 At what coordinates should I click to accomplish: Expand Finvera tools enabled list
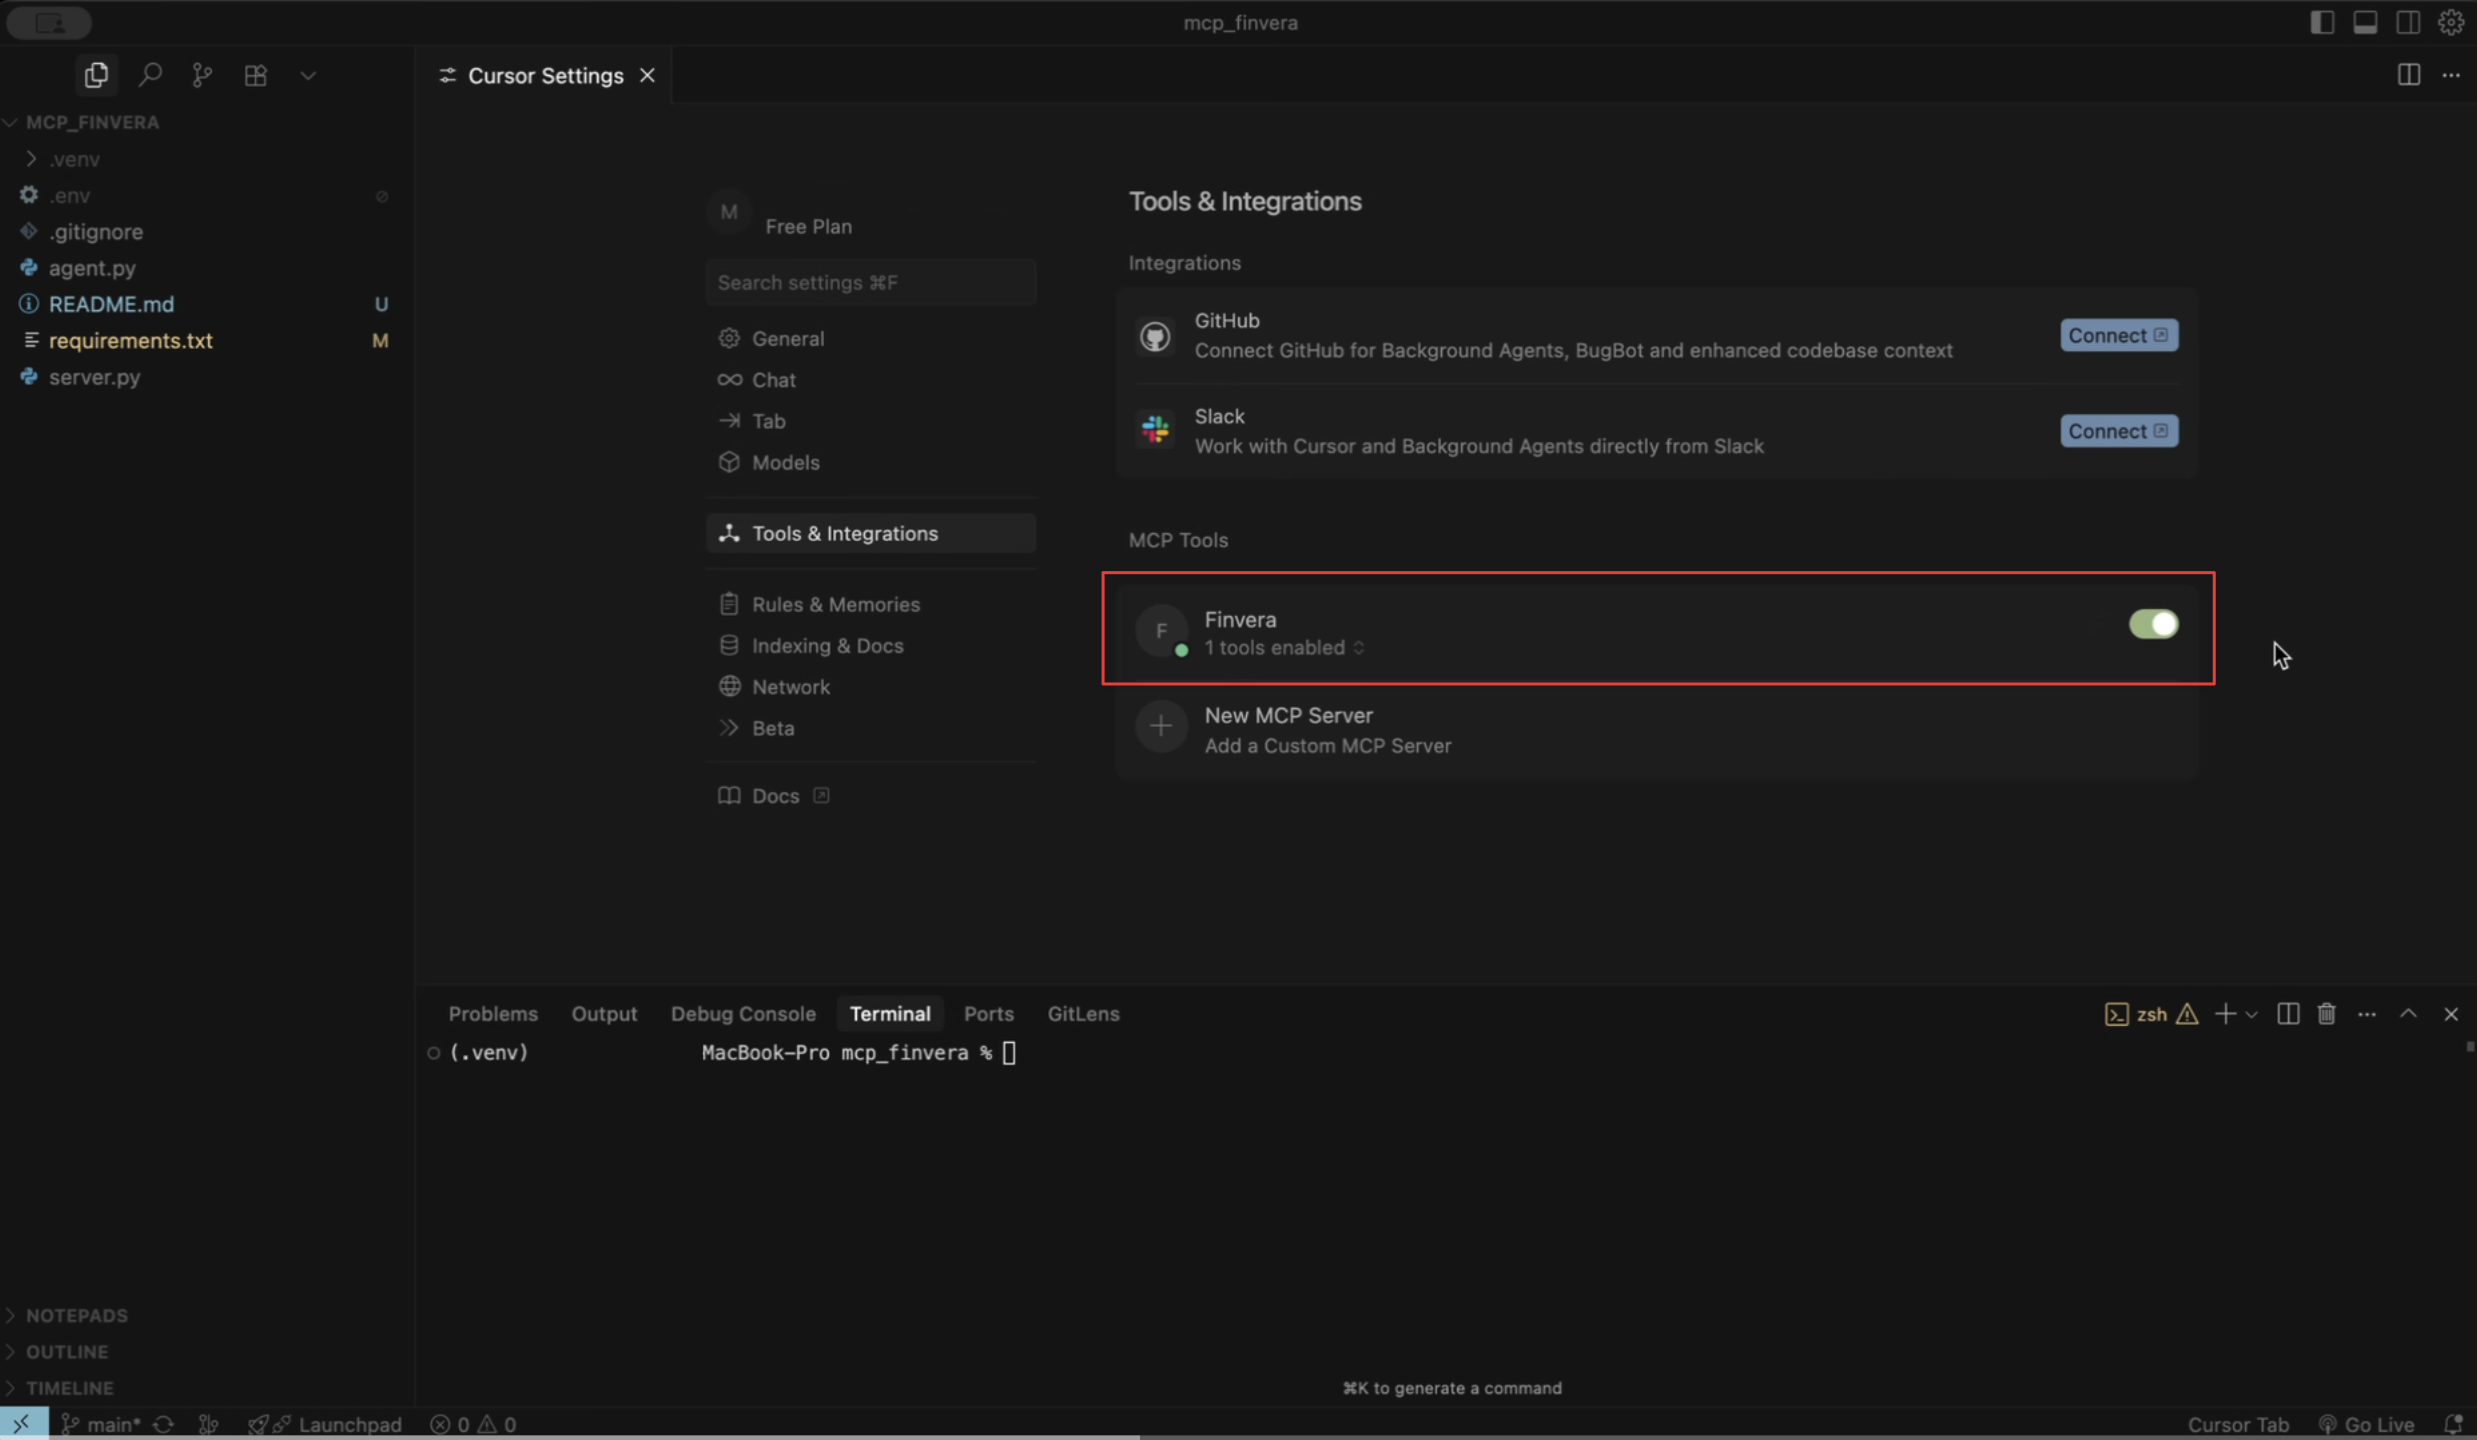tap(1284, 648)
